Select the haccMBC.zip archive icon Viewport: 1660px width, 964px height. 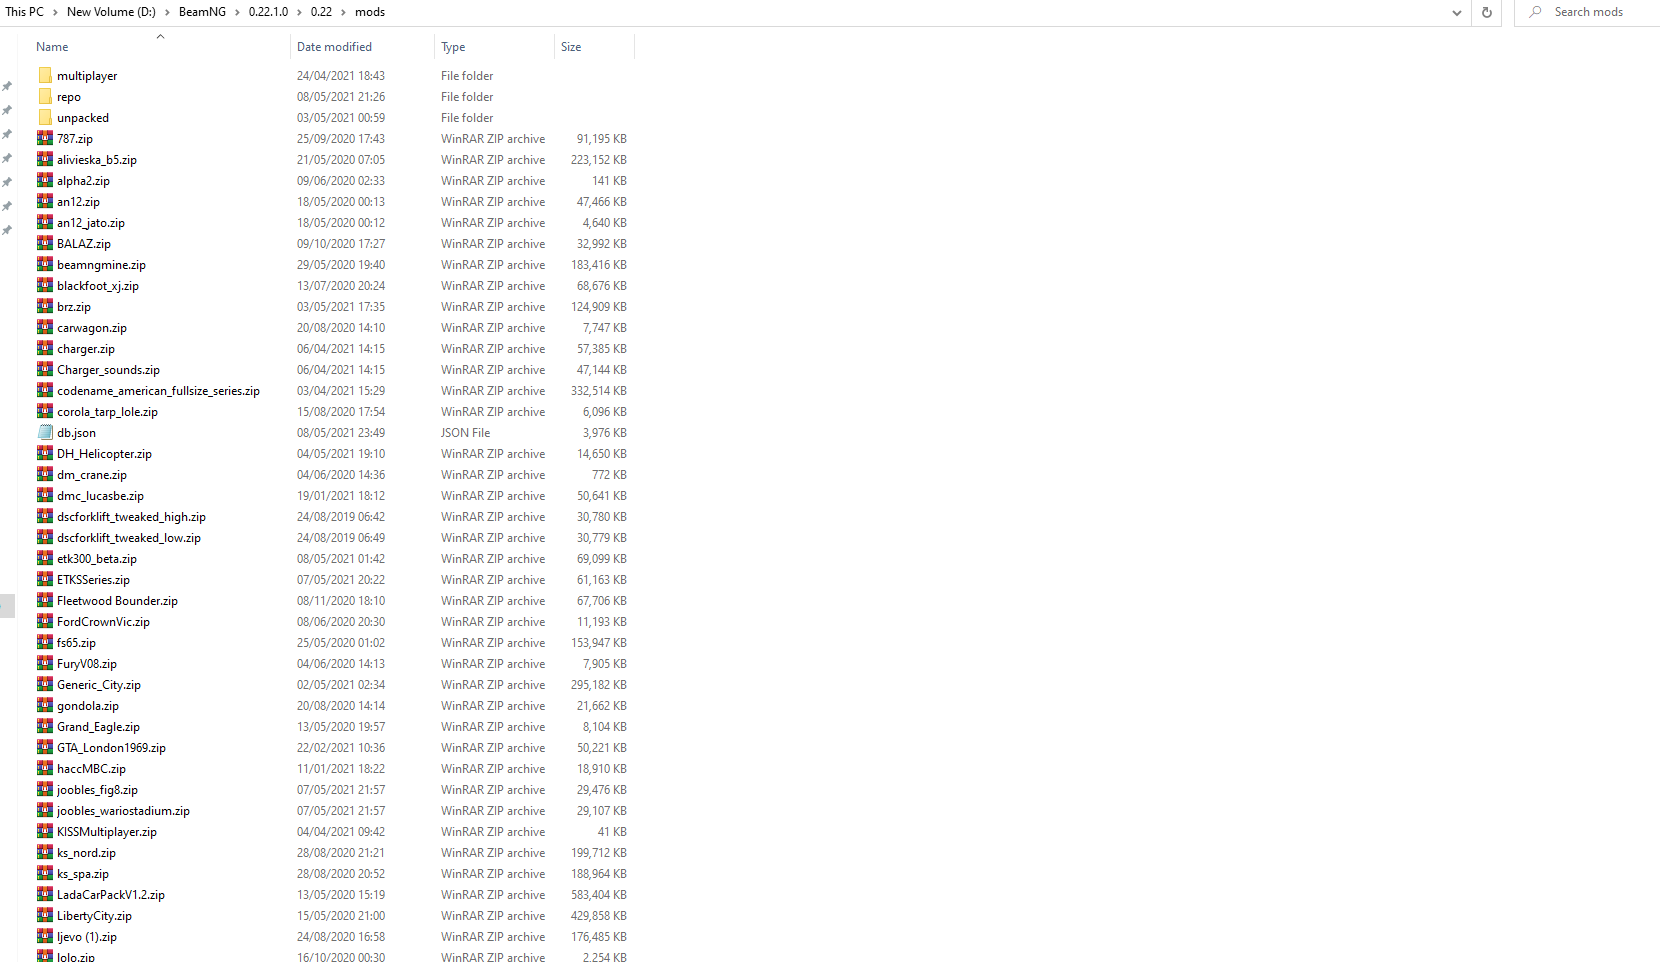pos(45,768)
